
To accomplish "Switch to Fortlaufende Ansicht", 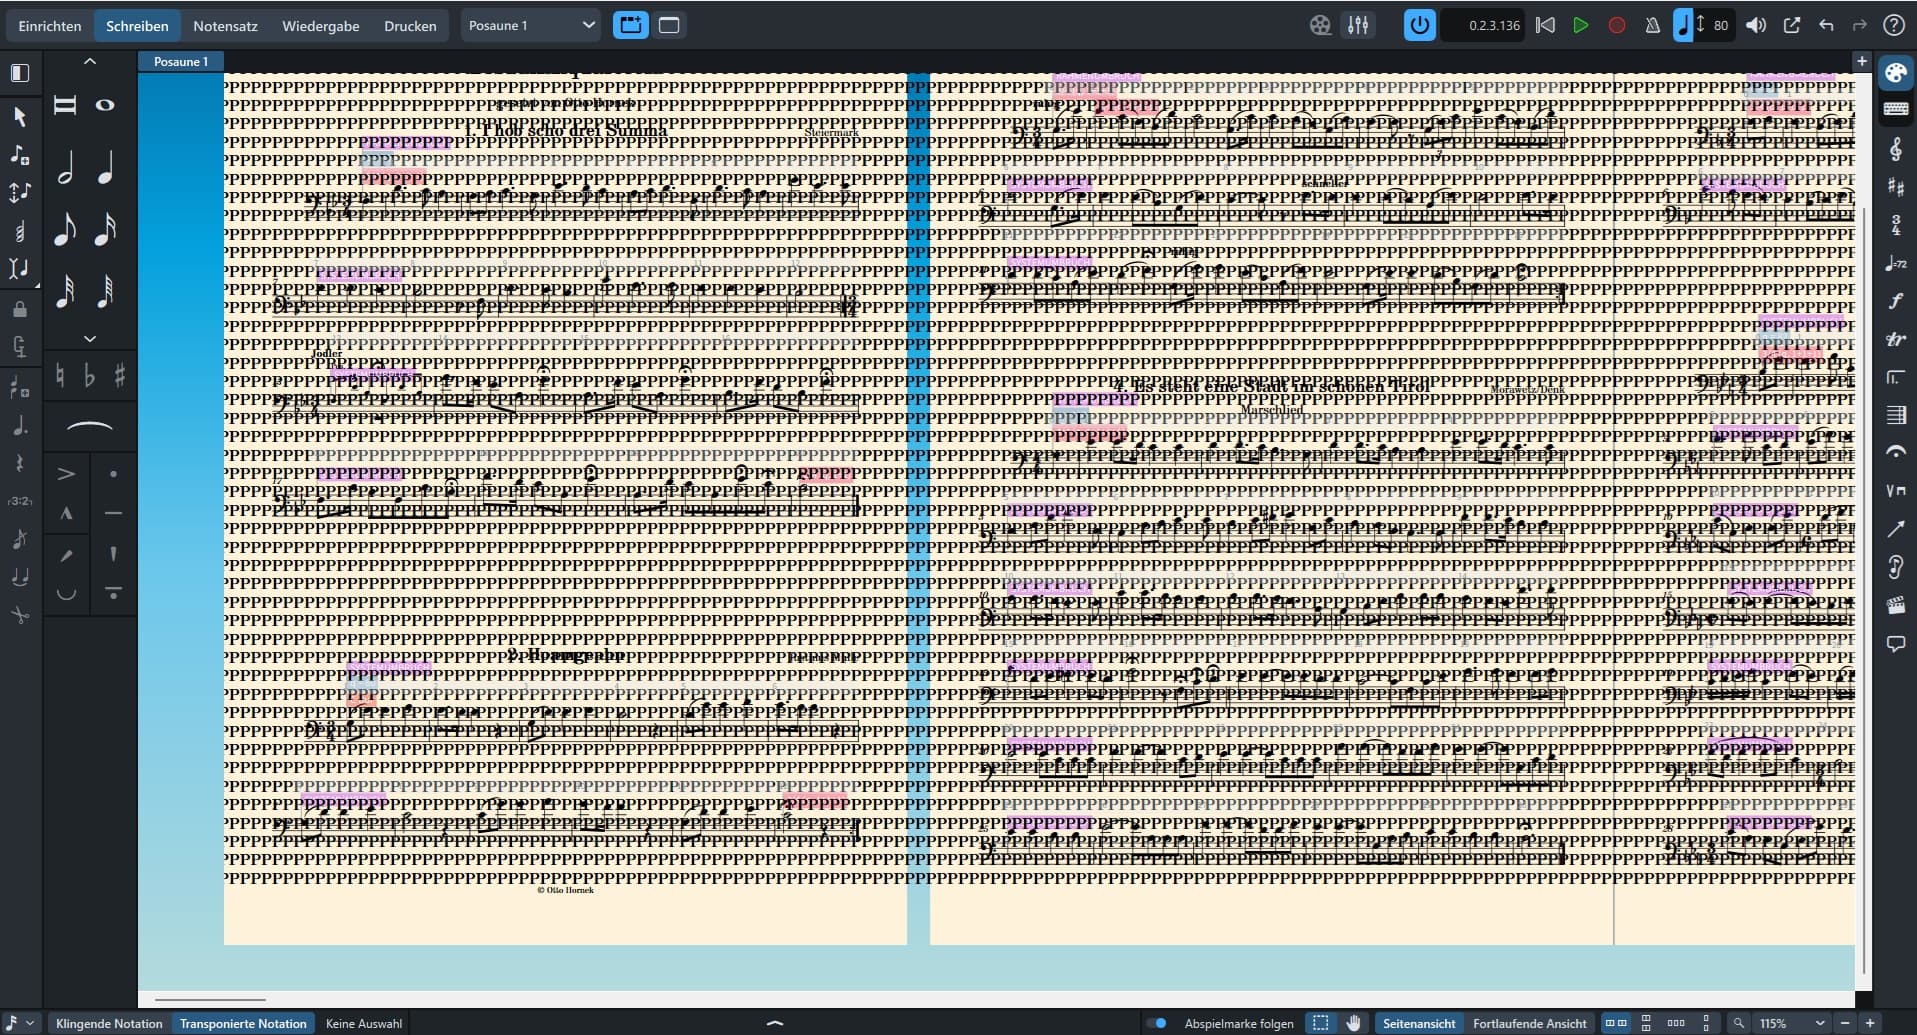I will tap(1529, 1023).
